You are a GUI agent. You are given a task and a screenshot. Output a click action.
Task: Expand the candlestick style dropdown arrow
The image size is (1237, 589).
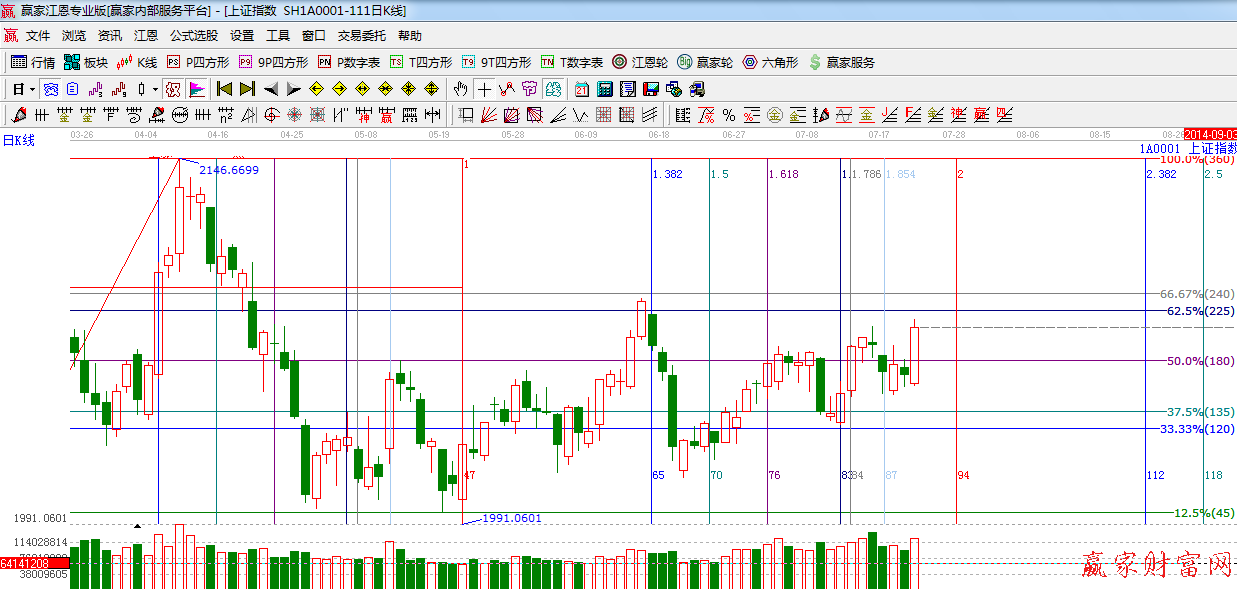[x=156, y=89]
